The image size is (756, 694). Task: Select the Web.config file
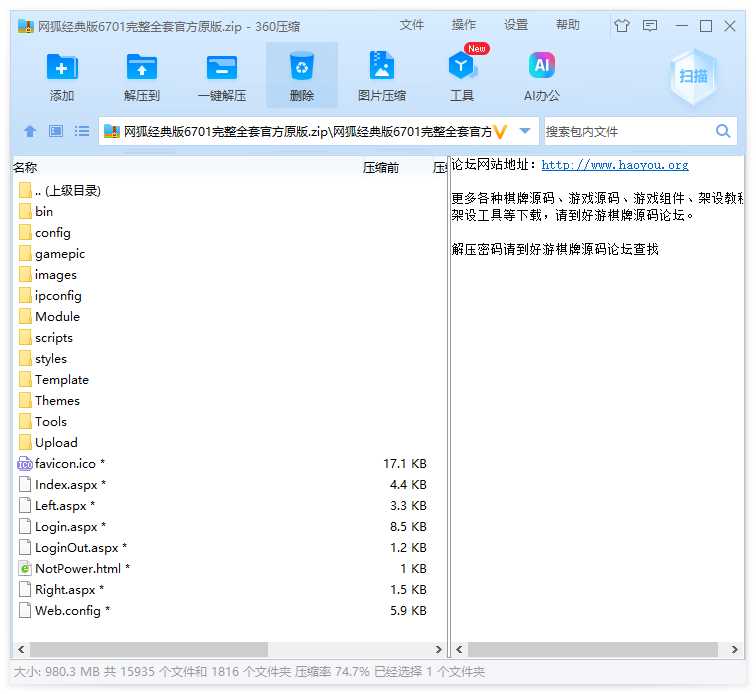(64, 611)
